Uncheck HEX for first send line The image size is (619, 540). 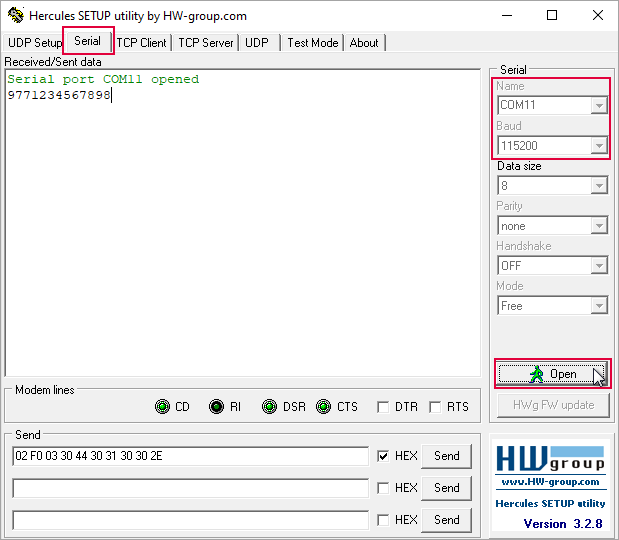pos(383,456)
